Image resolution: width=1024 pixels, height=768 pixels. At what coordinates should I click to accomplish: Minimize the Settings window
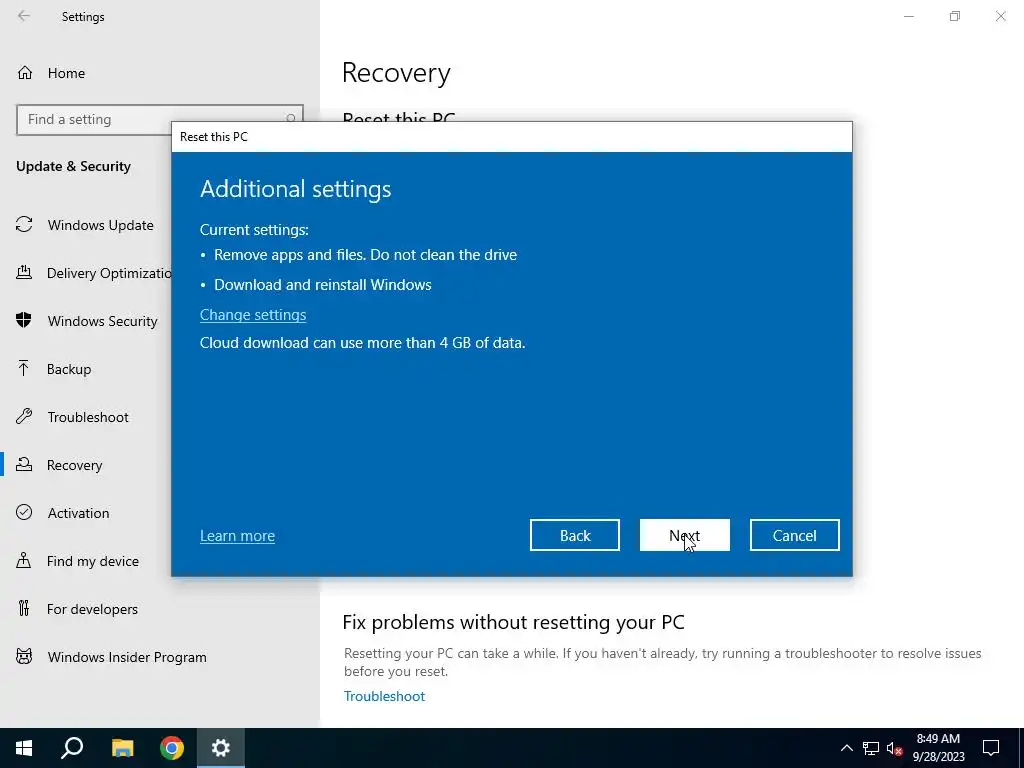click(908, 16)
